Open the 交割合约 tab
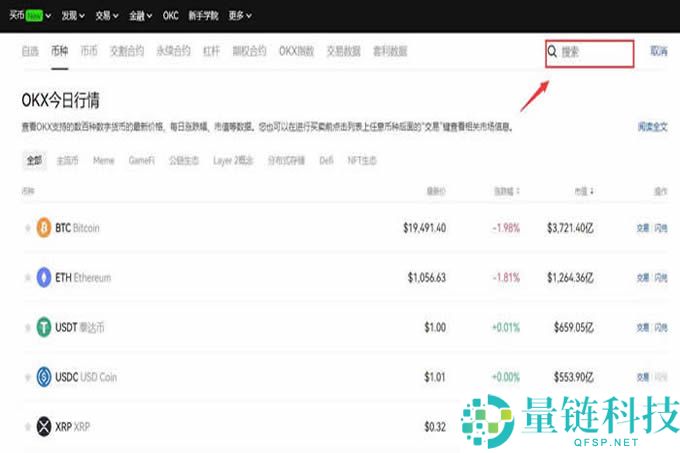Viewport: 680px width, 453px height. [x=127, y=51]
